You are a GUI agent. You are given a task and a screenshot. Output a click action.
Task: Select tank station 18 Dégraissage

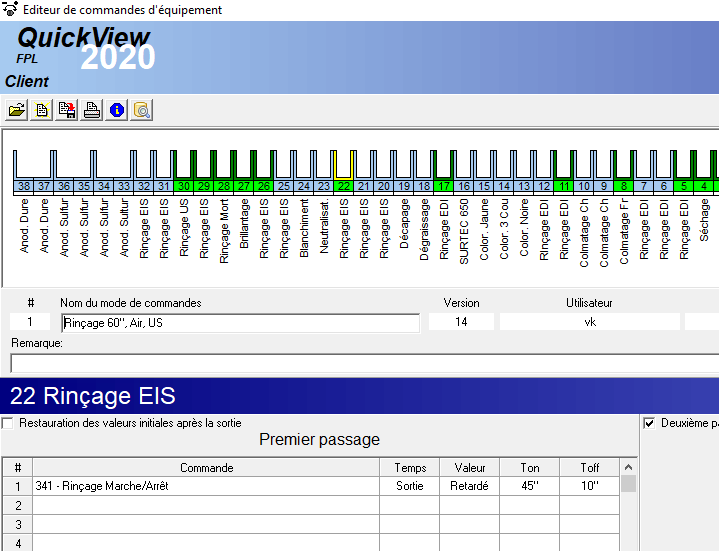pyautogui.click(x=424, y=186)
